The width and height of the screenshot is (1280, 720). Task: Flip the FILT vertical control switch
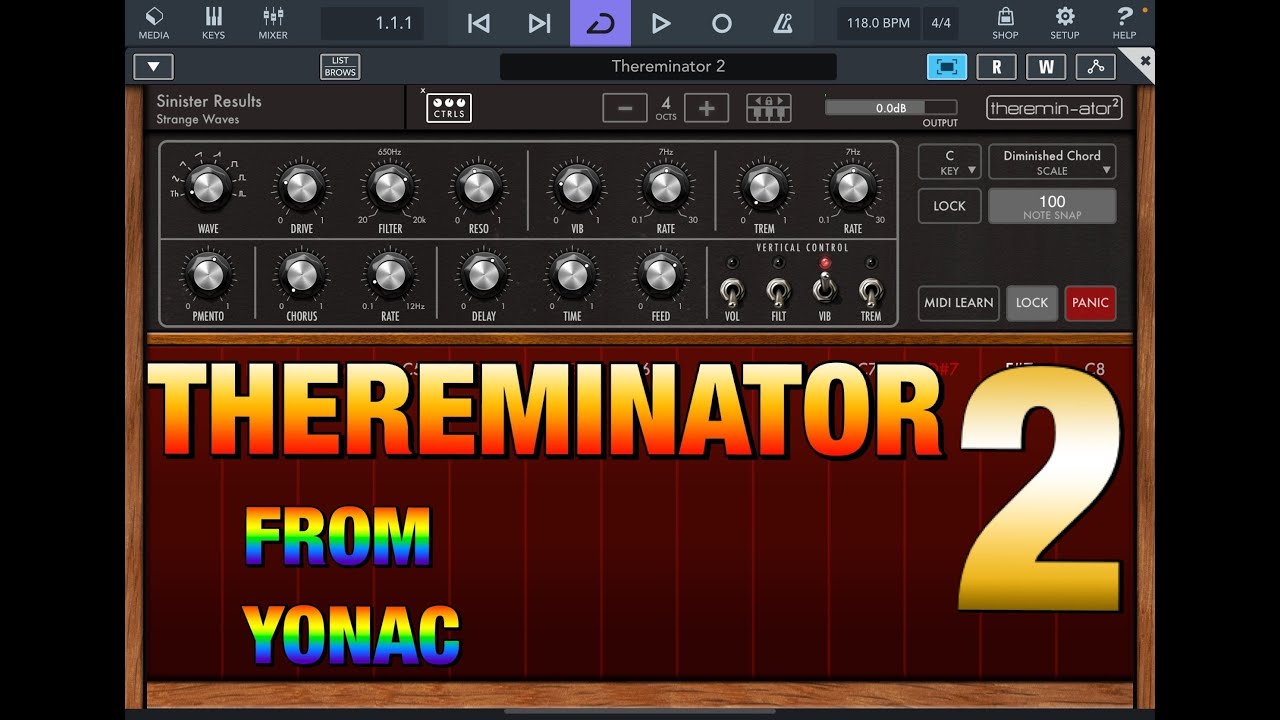778,290
